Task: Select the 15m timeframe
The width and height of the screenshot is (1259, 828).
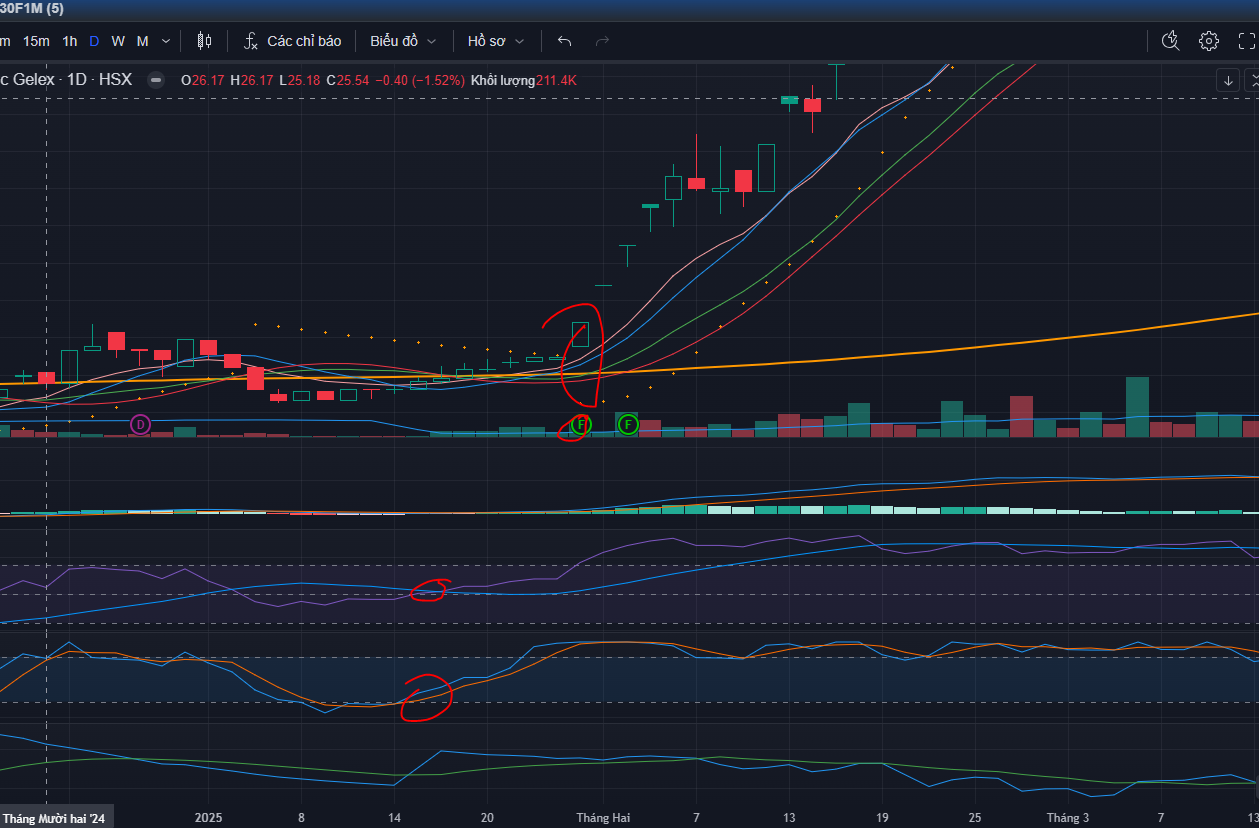Action: (36, 41)
